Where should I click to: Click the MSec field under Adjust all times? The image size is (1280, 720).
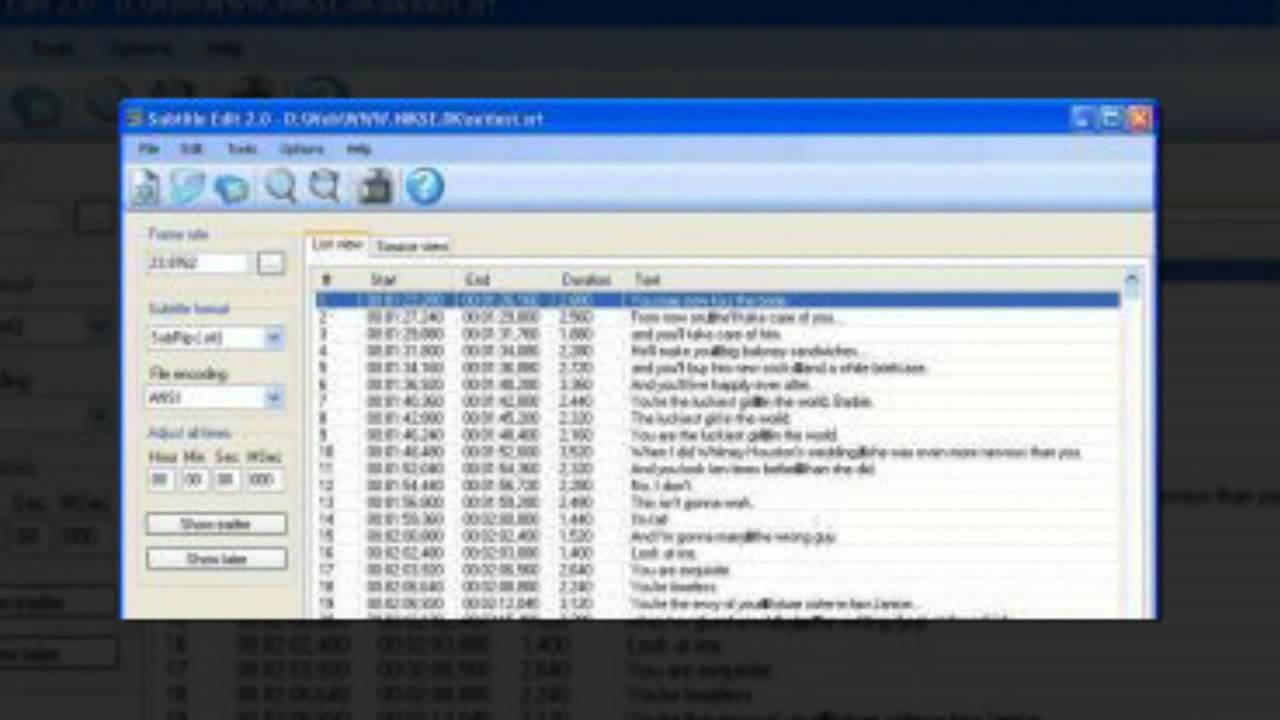point(264,480)
